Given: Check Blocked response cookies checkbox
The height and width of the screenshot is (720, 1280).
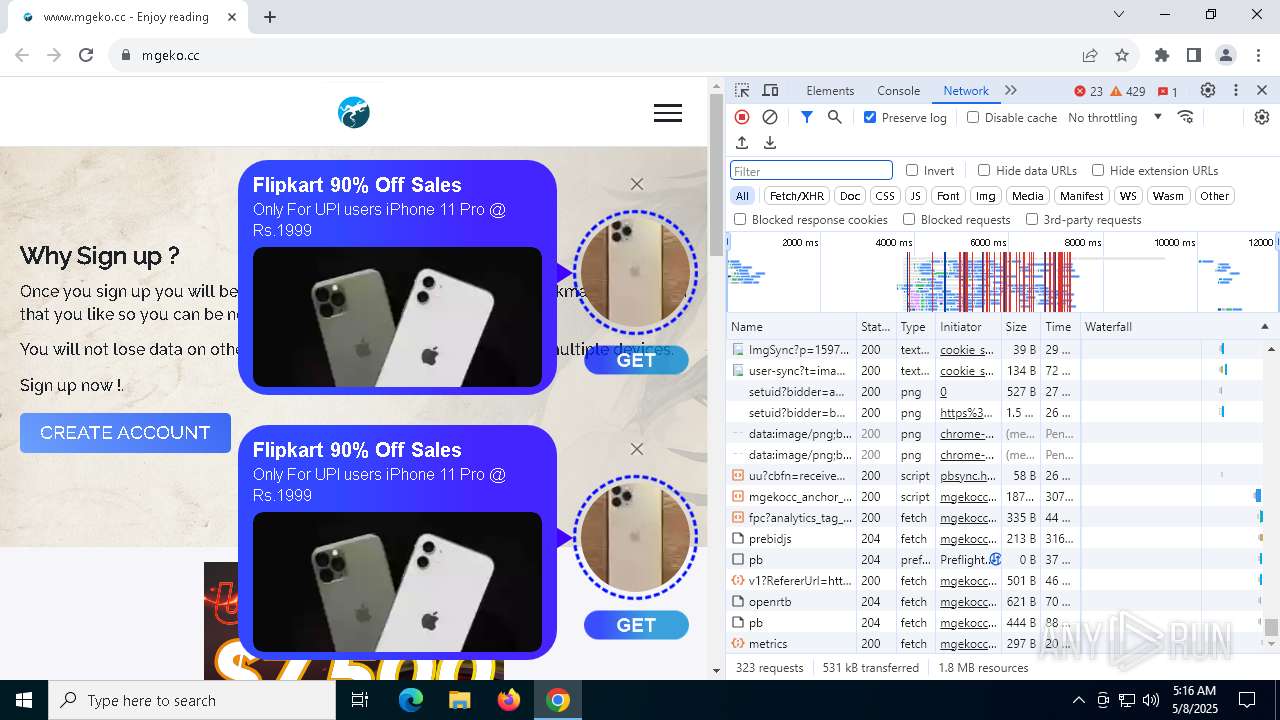Looking at the screenshot, I should pyautogui.click(x=740, y=219).
